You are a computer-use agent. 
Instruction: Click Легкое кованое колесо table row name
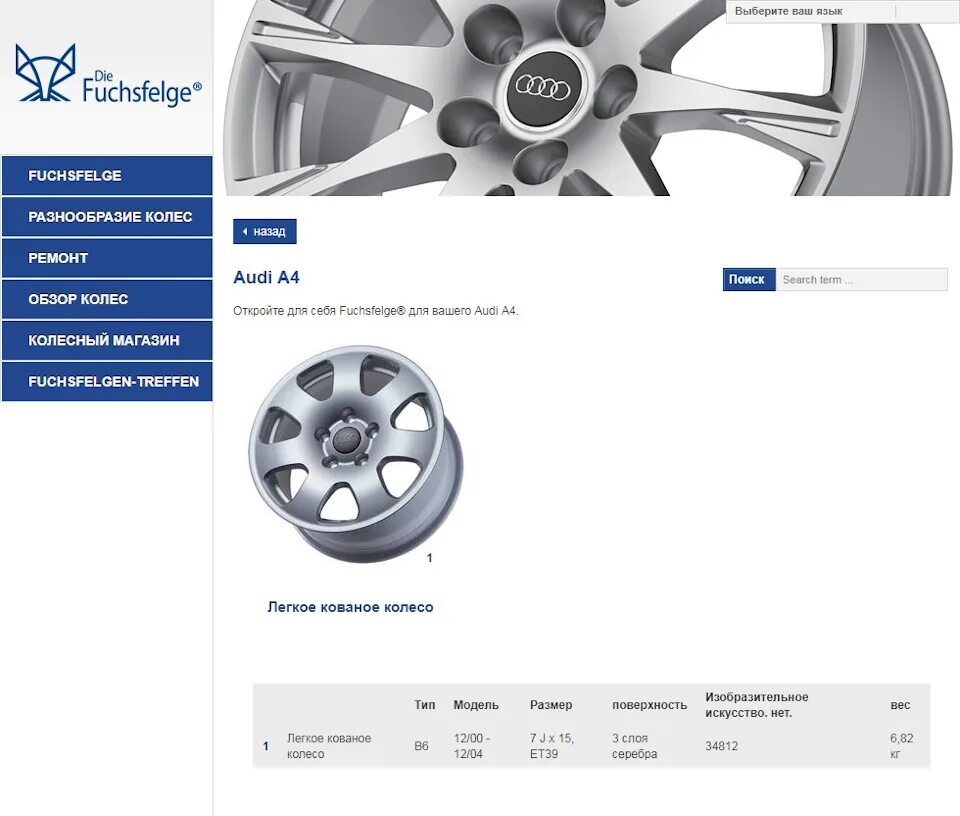329,746
